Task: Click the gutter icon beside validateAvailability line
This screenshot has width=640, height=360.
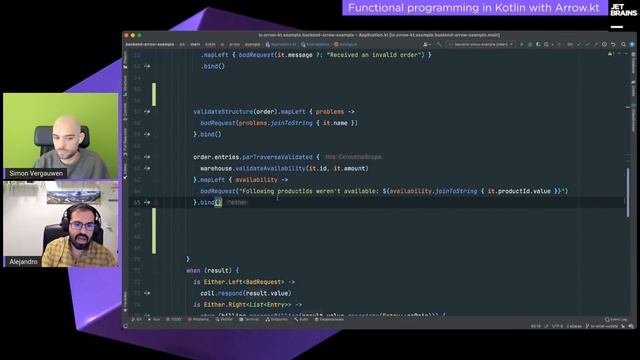Action: coord(147,168)
